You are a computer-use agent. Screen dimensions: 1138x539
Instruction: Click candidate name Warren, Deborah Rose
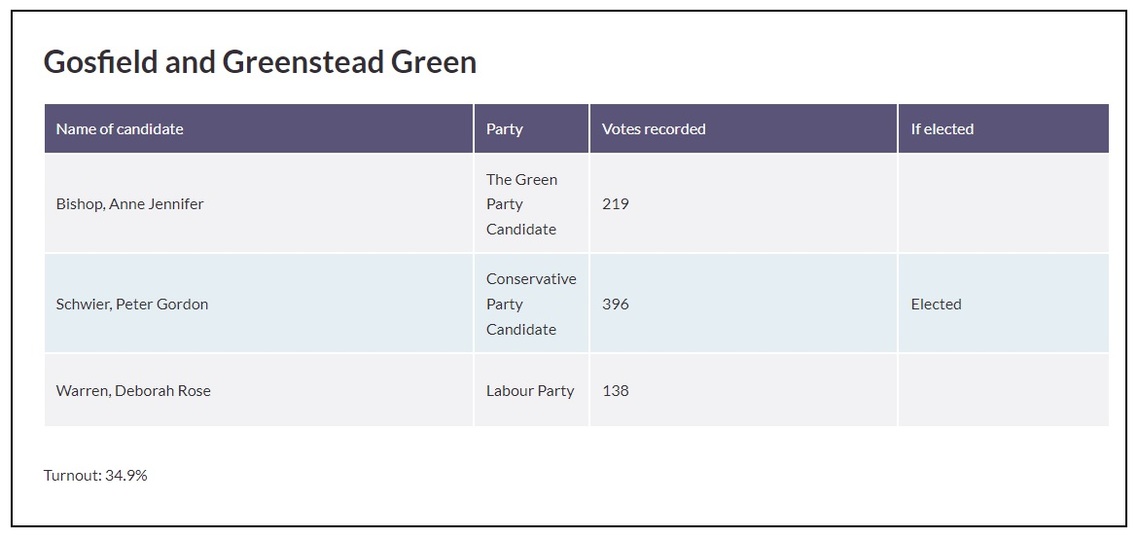coord(133,391)
